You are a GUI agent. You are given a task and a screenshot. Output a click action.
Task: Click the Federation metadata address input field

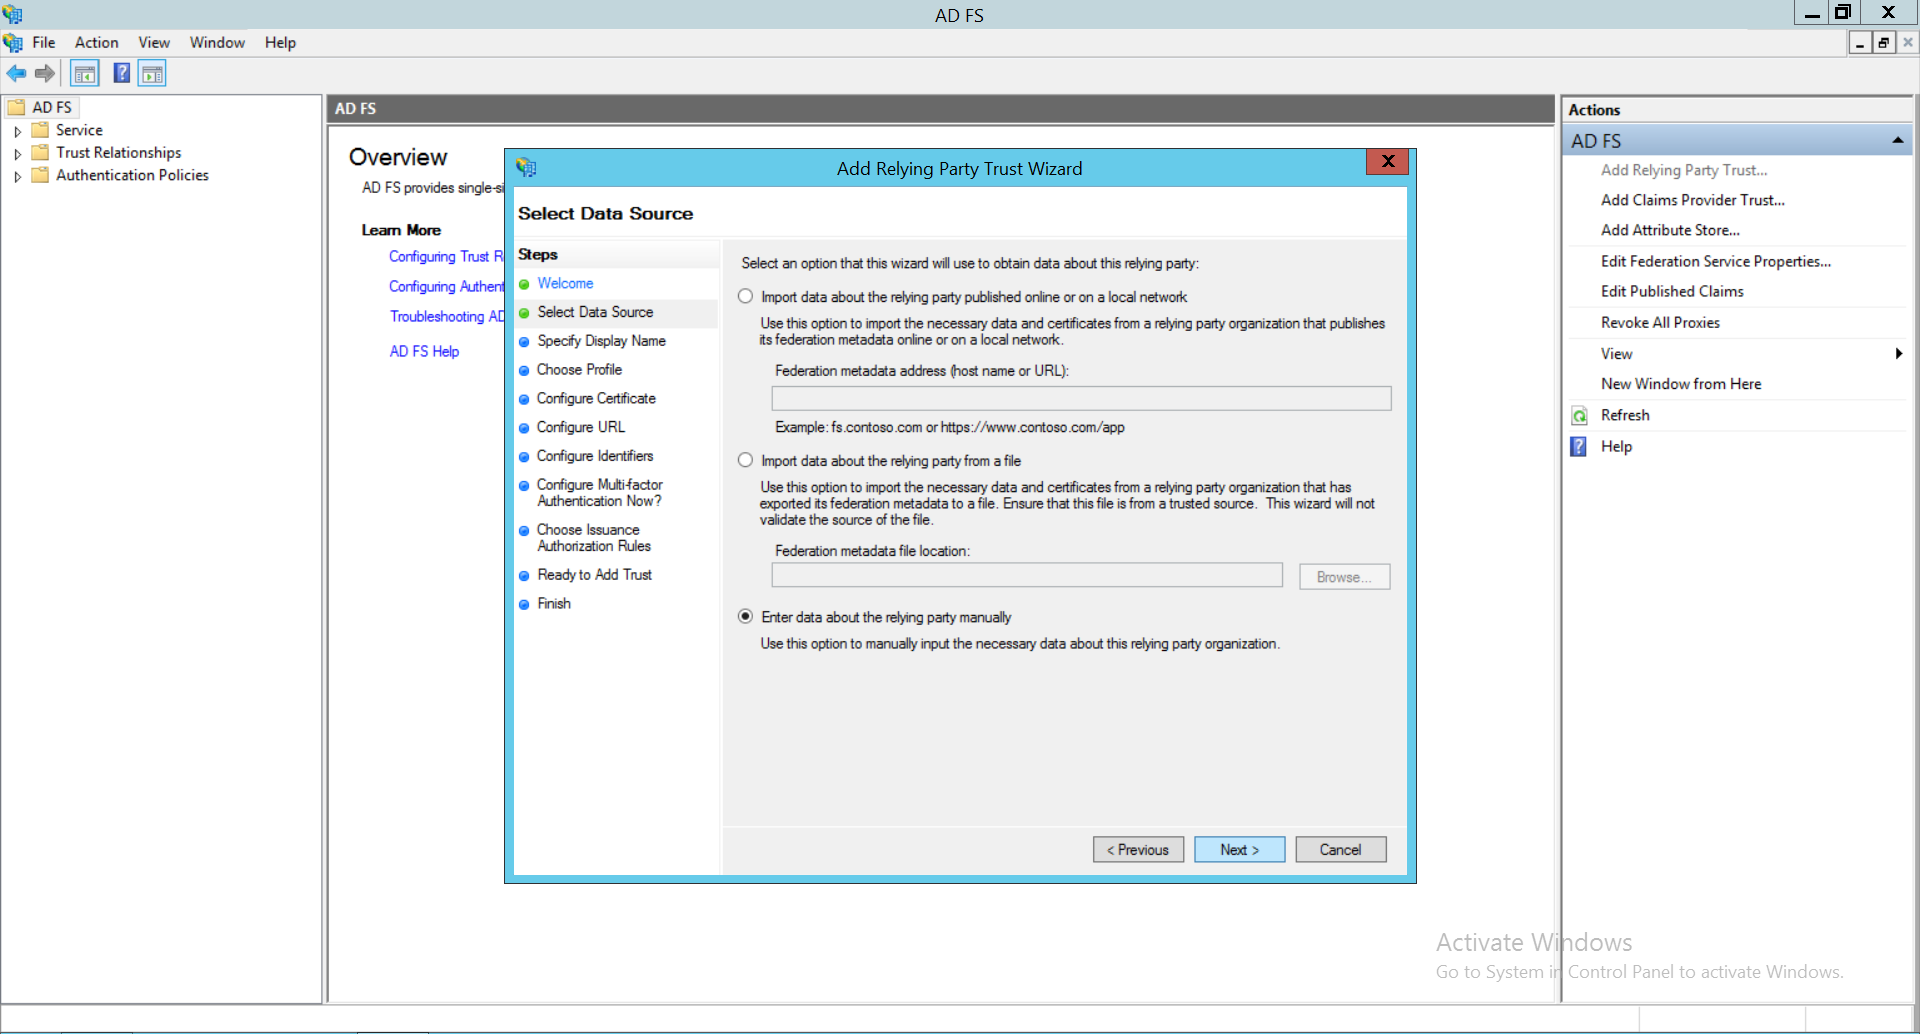click(1080, 398)
